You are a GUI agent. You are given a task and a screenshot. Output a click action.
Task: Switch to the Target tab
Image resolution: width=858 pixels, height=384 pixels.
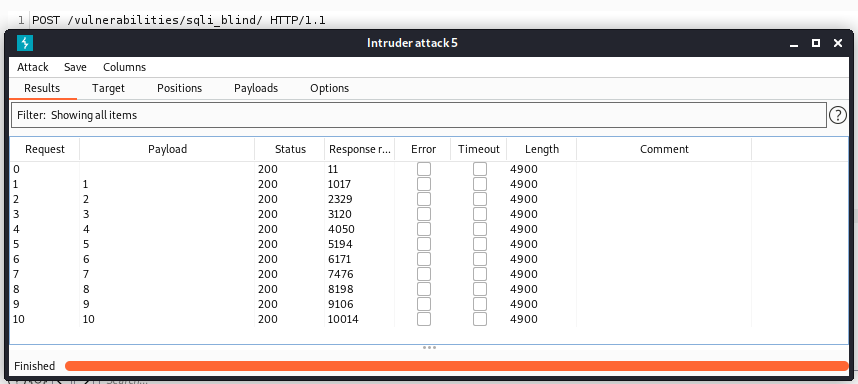[x=108, y=88]
